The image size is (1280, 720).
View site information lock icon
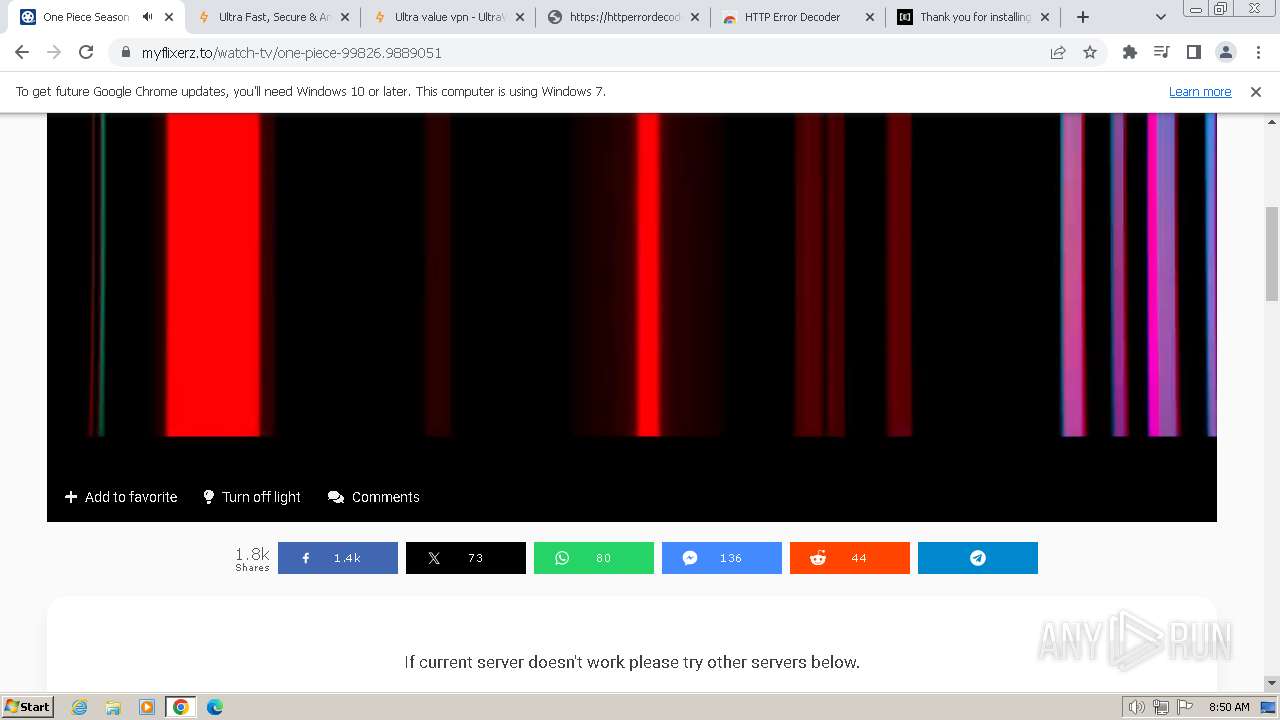pos(125,53)
